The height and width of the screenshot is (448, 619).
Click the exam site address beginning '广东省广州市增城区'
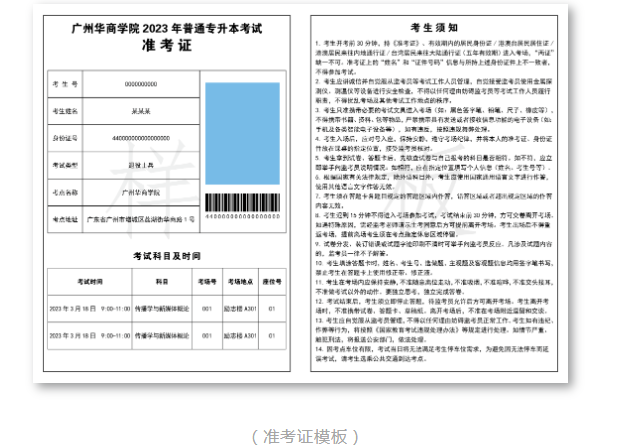coord(141,219)
